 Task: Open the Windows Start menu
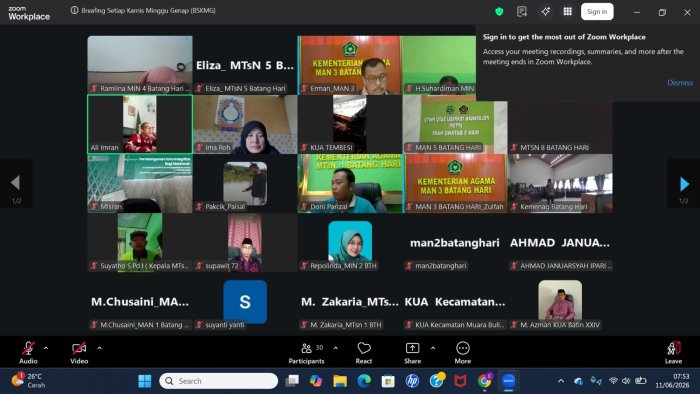[145, 381]
